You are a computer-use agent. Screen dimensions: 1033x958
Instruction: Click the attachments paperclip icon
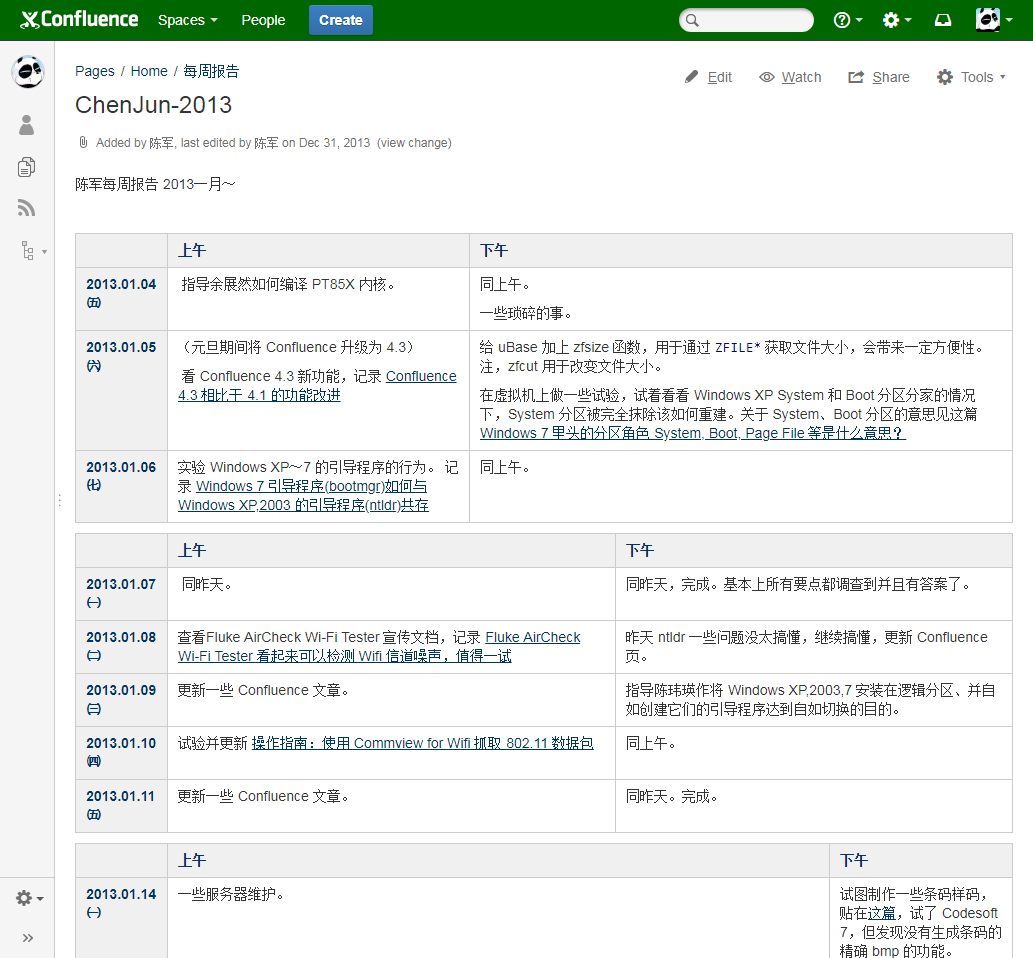click(84, 143)
